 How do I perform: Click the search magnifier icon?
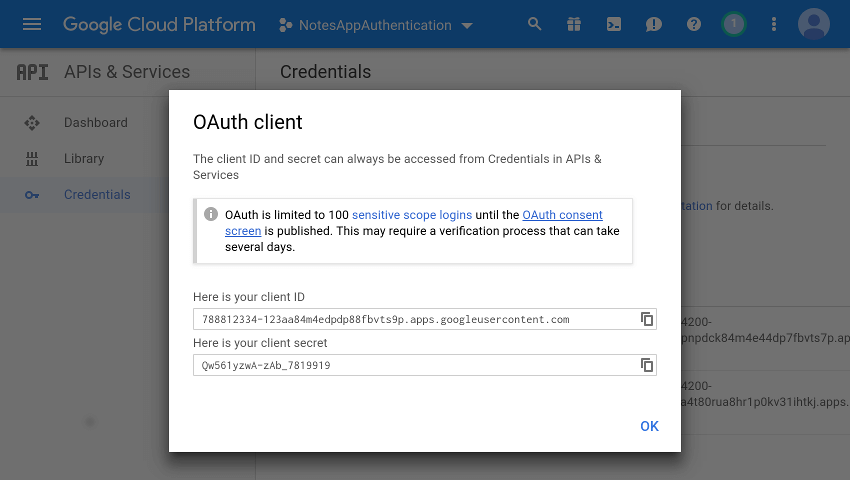coord(535,24)
